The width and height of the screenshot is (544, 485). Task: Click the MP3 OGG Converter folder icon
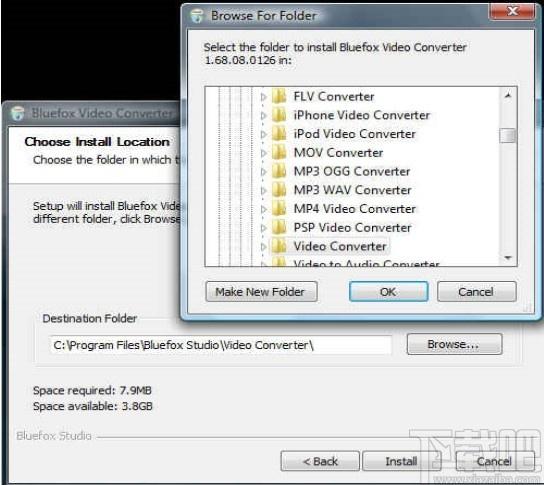[279, 171]
